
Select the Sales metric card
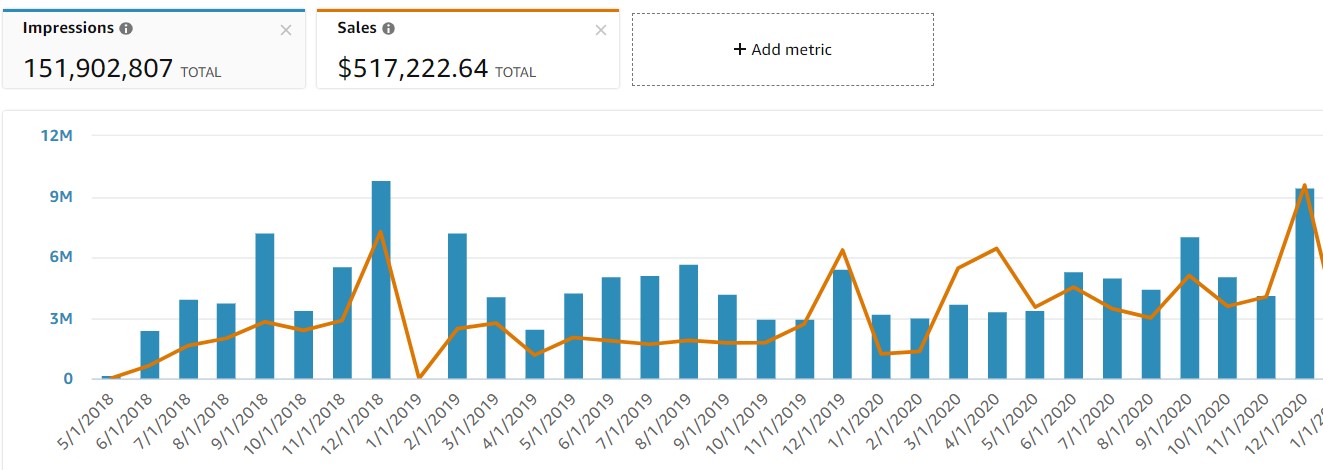point(468,49)
